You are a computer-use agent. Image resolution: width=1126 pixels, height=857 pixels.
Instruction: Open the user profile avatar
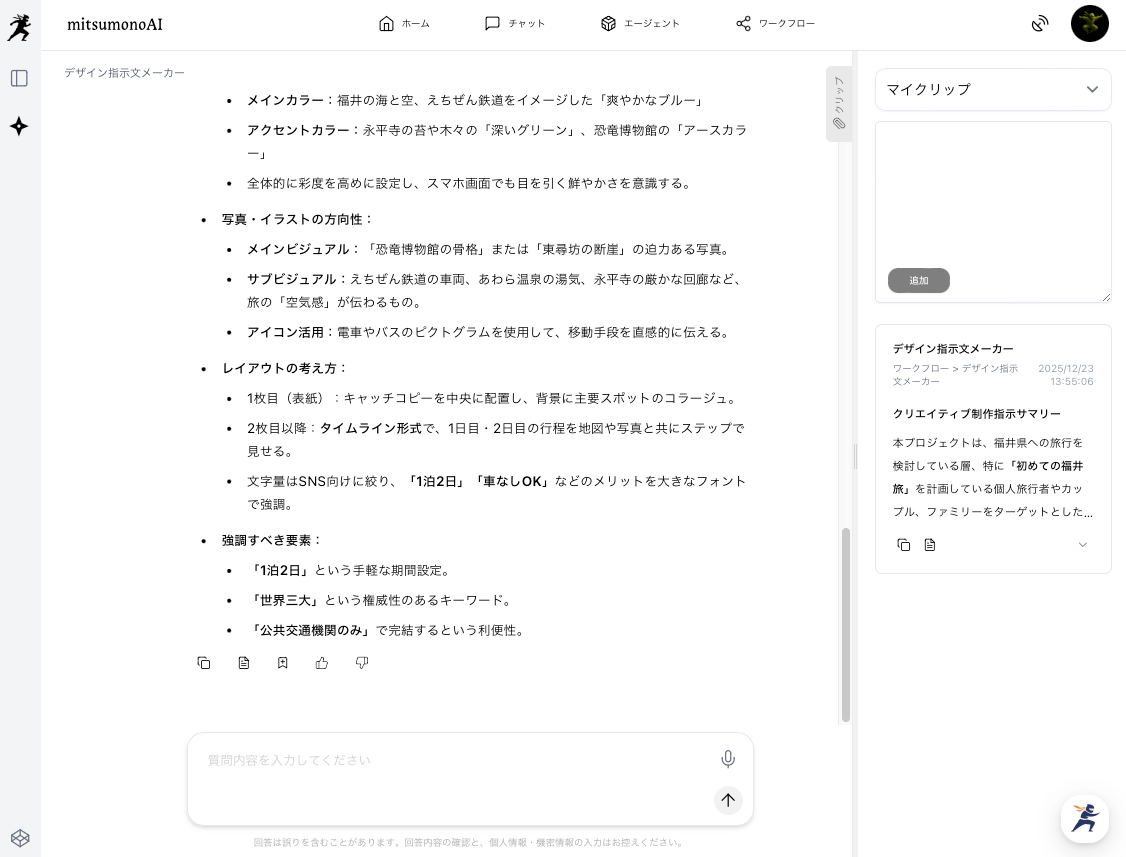click(1089, 24)
